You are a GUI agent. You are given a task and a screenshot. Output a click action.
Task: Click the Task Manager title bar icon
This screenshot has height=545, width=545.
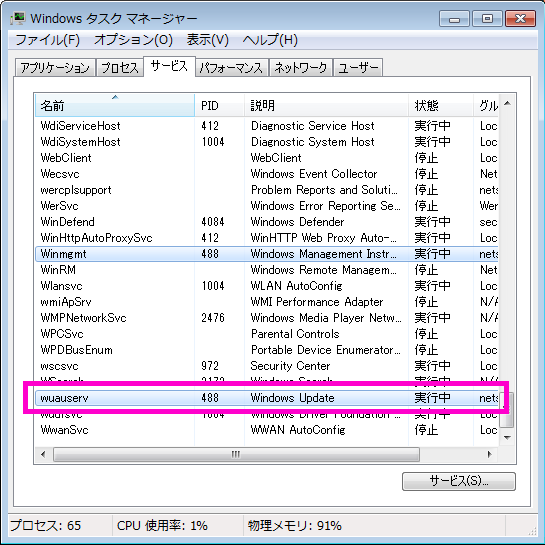click(x=18, y=18)
